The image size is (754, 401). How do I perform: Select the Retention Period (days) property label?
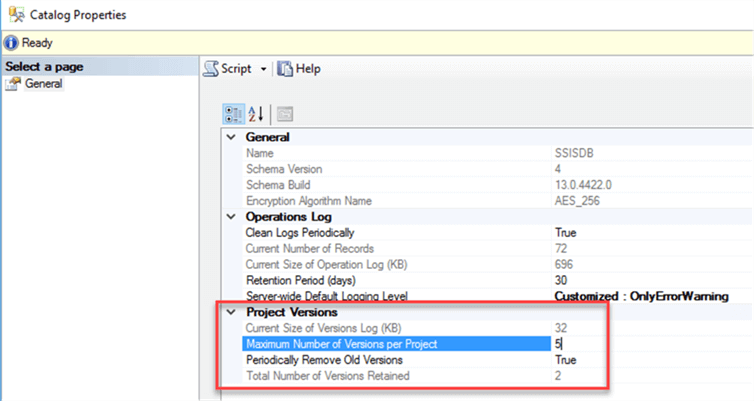tap(300, 280)
